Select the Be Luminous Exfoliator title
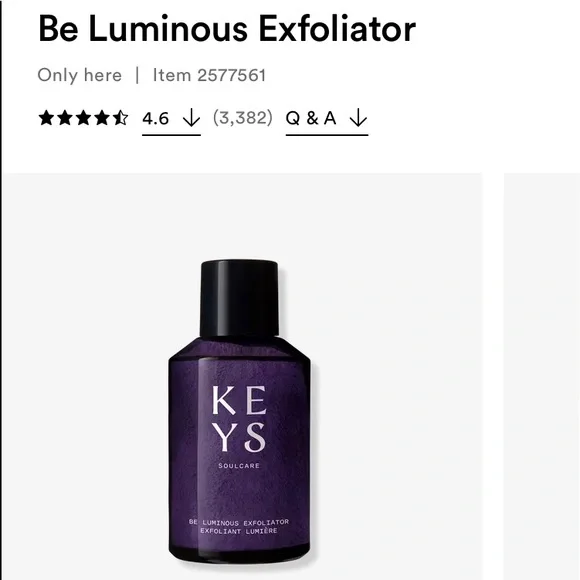The image size is (580, 580). point(227,28)
